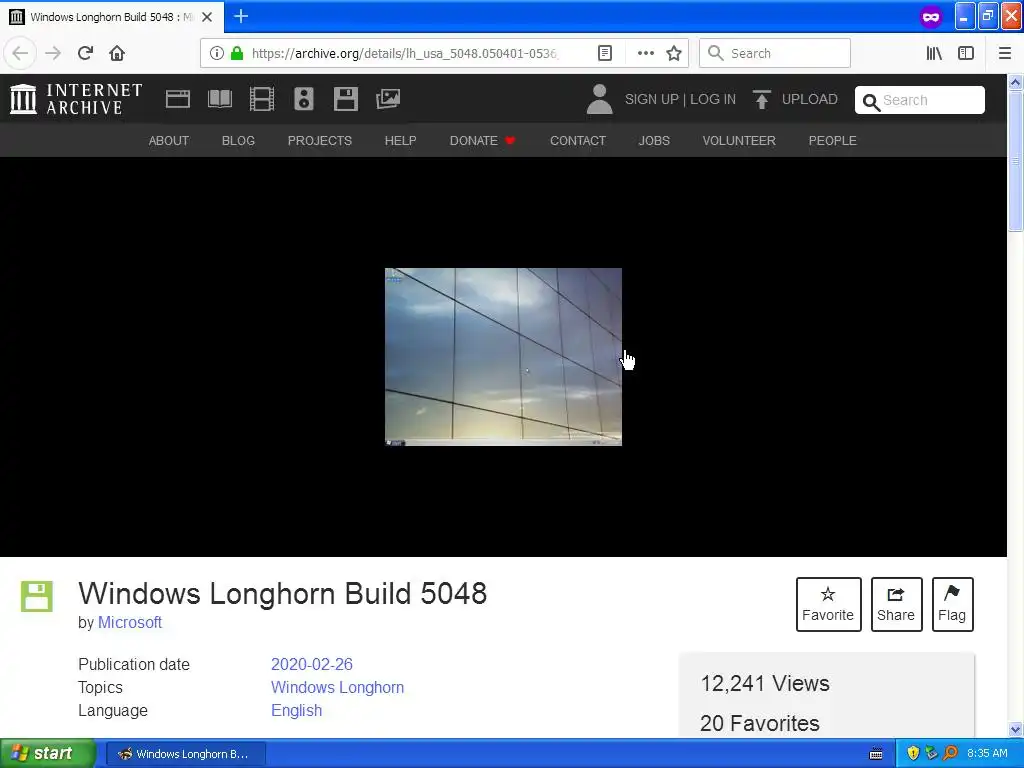Click the Share button
This screenshot has height=768, width=1024.
tap(896, 604)
